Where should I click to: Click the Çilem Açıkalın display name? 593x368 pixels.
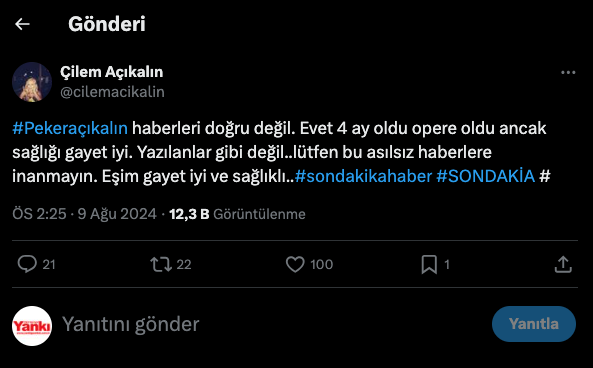pos(112,72)
